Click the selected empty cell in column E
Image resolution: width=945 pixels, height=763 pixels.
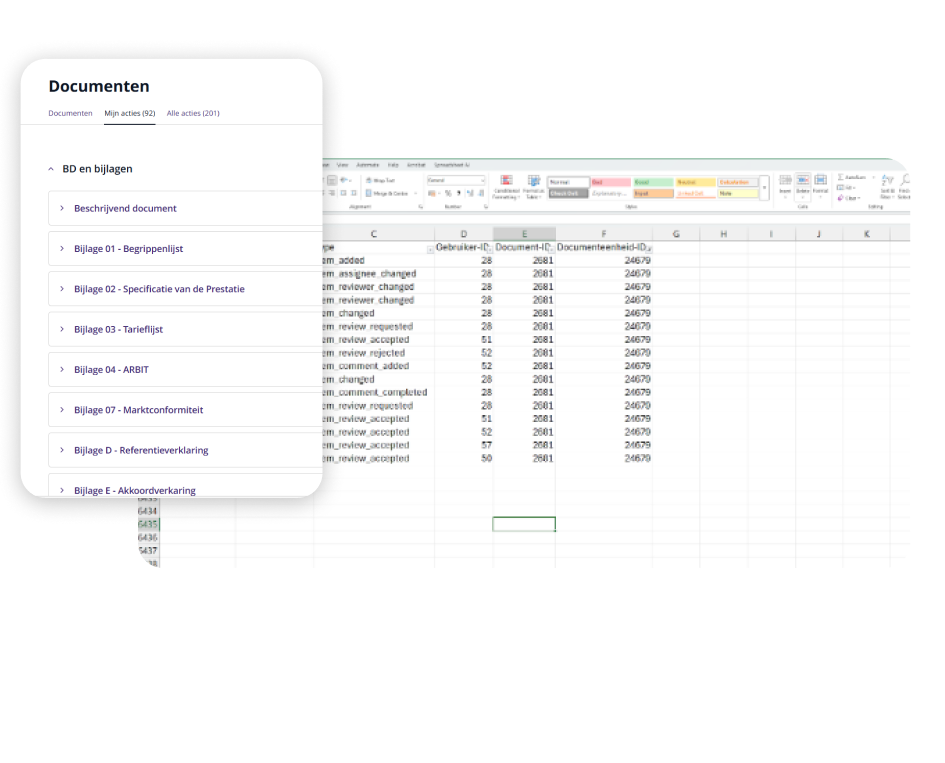(x=524, y=524)
